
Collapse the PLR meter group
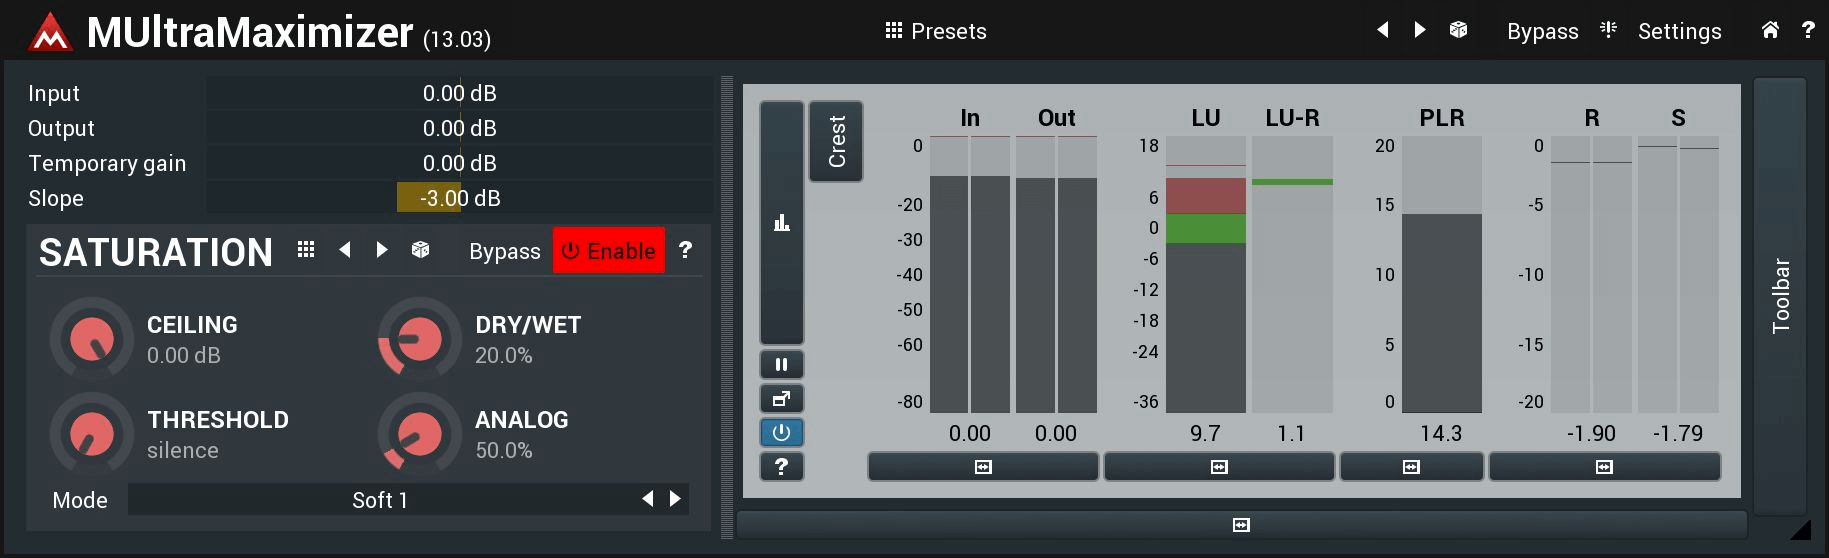coord(1411,467)
